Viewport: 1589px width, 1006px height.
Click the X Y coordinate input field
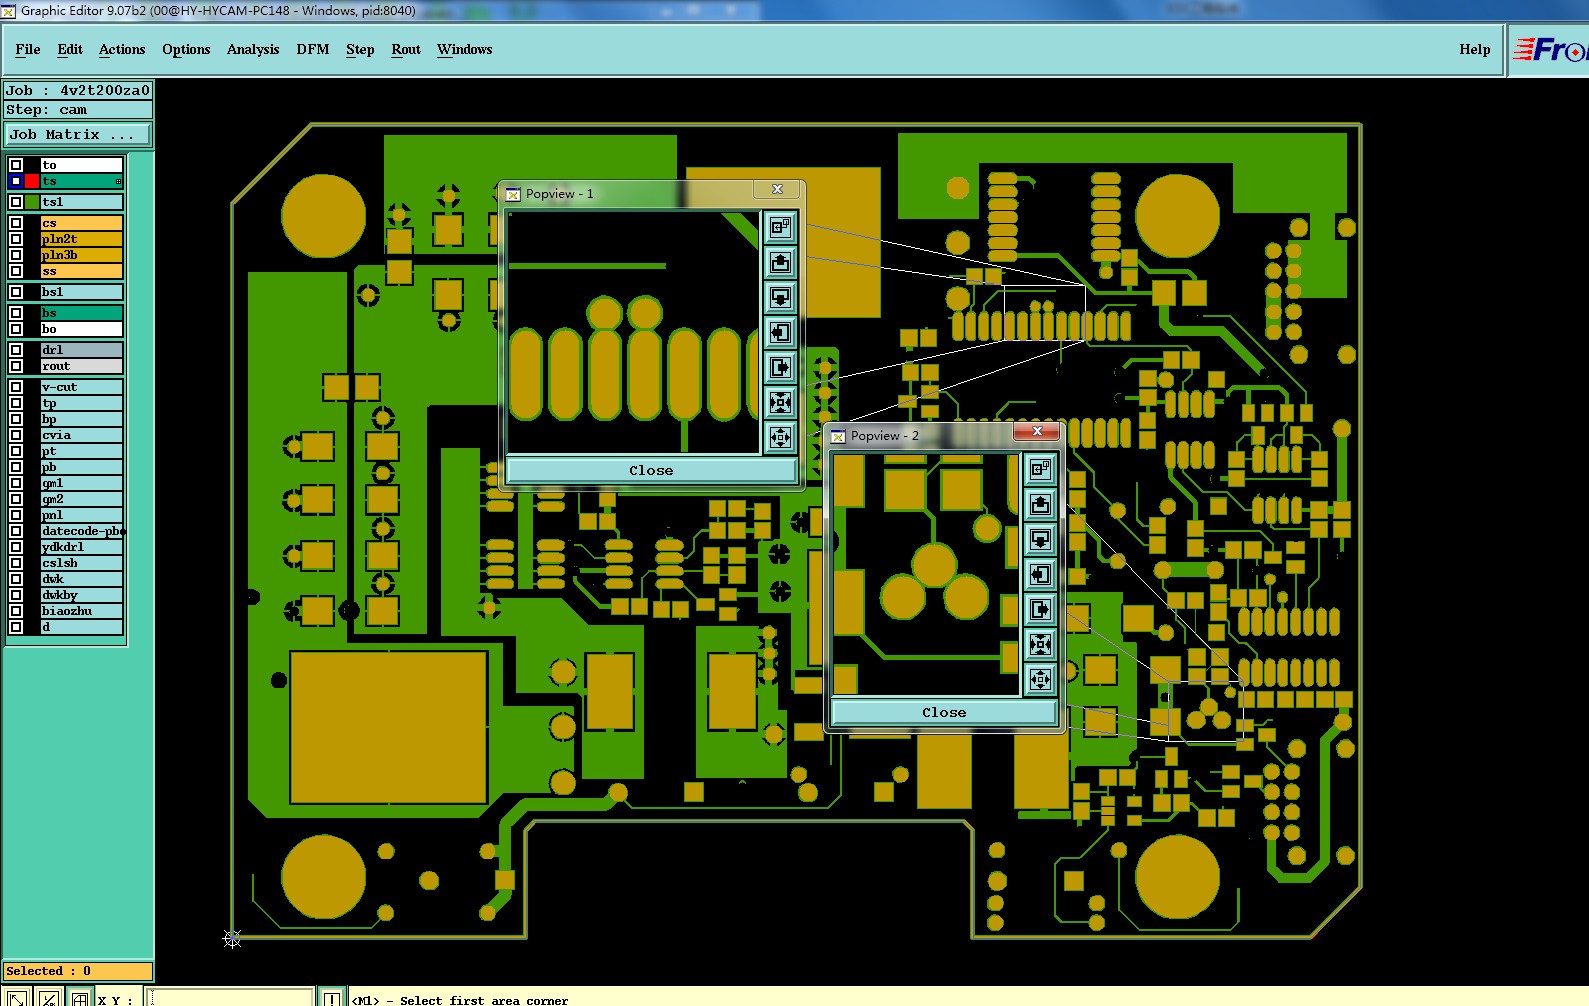[230, 998]
